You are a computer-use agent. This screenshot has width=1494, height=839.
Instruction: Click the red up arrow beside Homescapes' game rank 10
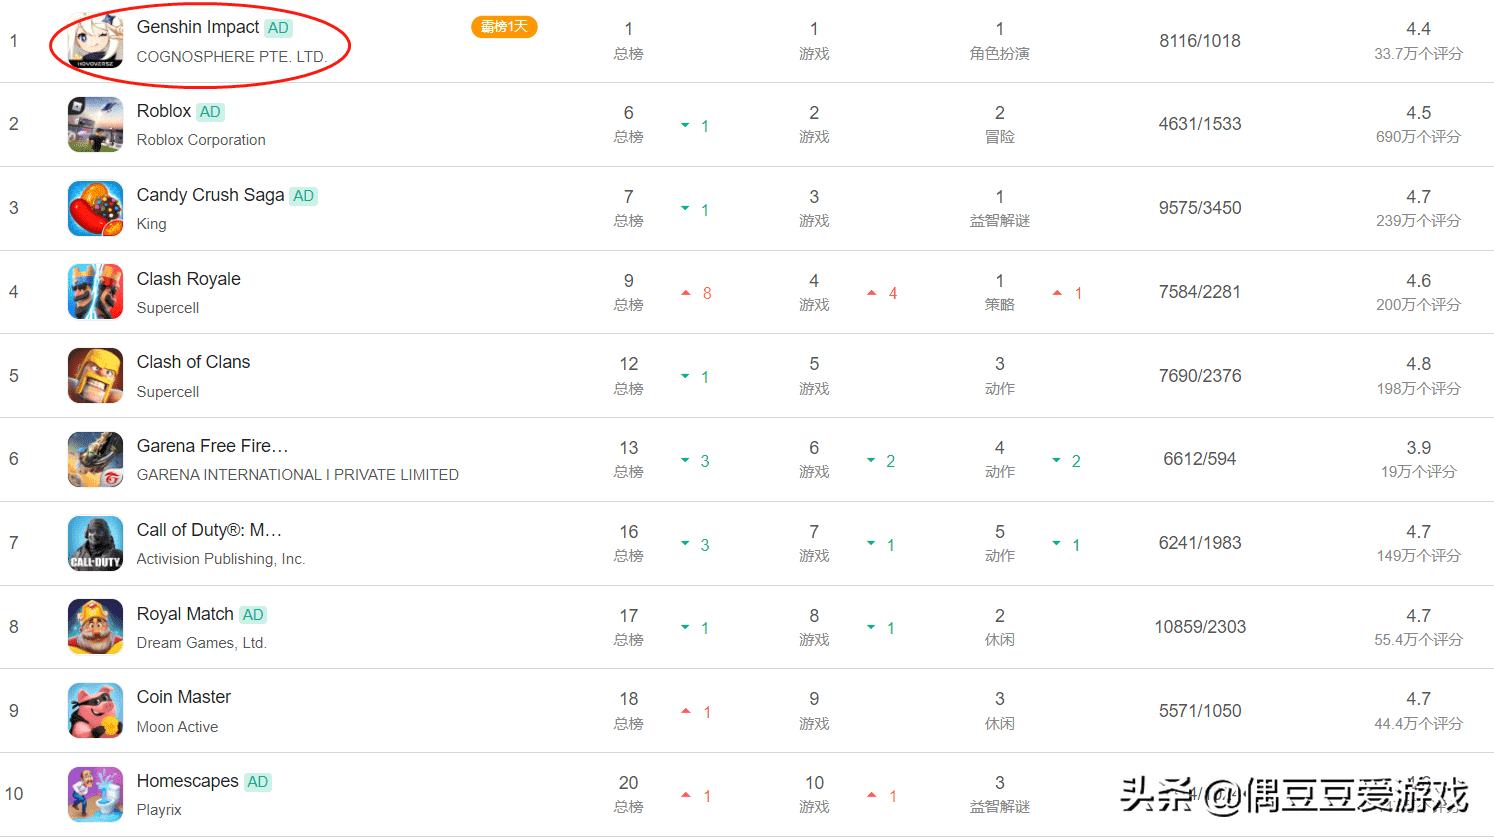(872, 795)
